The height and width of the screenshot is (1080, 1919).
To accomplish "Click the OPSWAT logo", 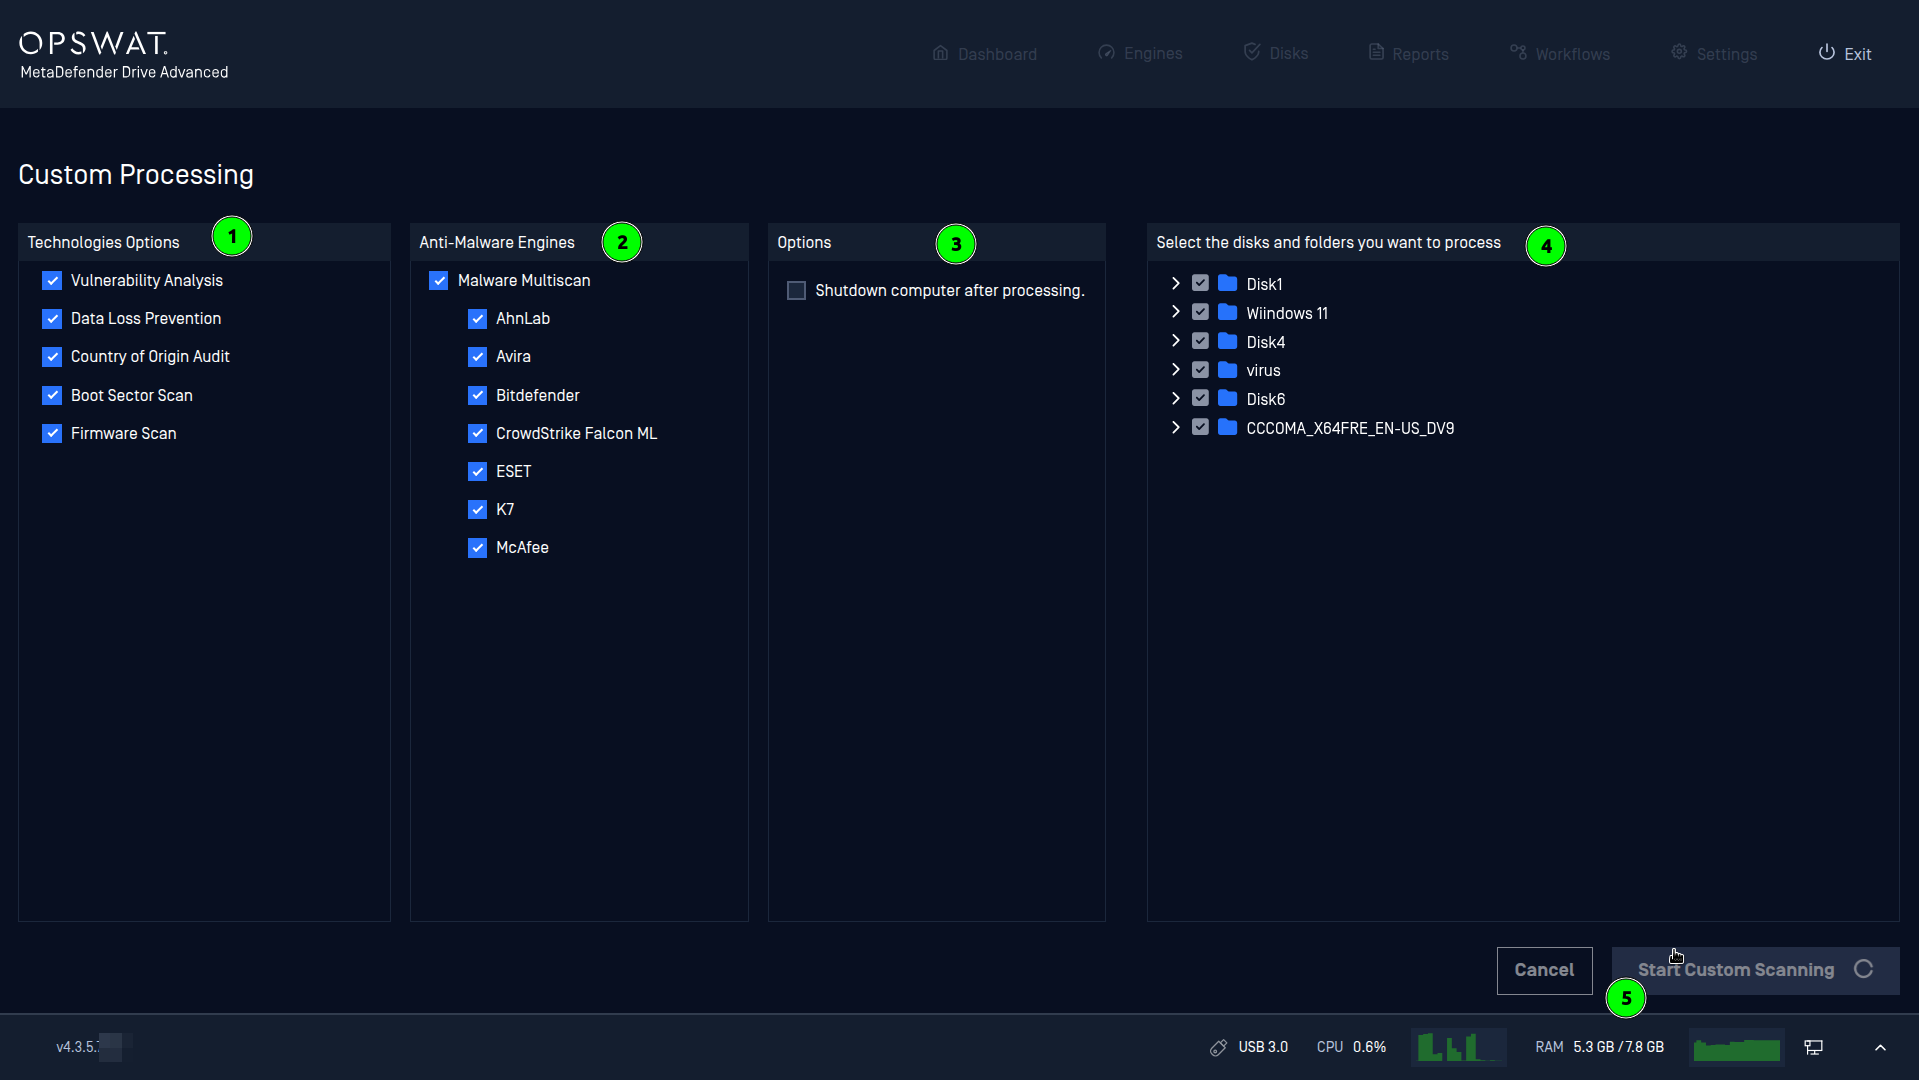I will tap(93, 43).
